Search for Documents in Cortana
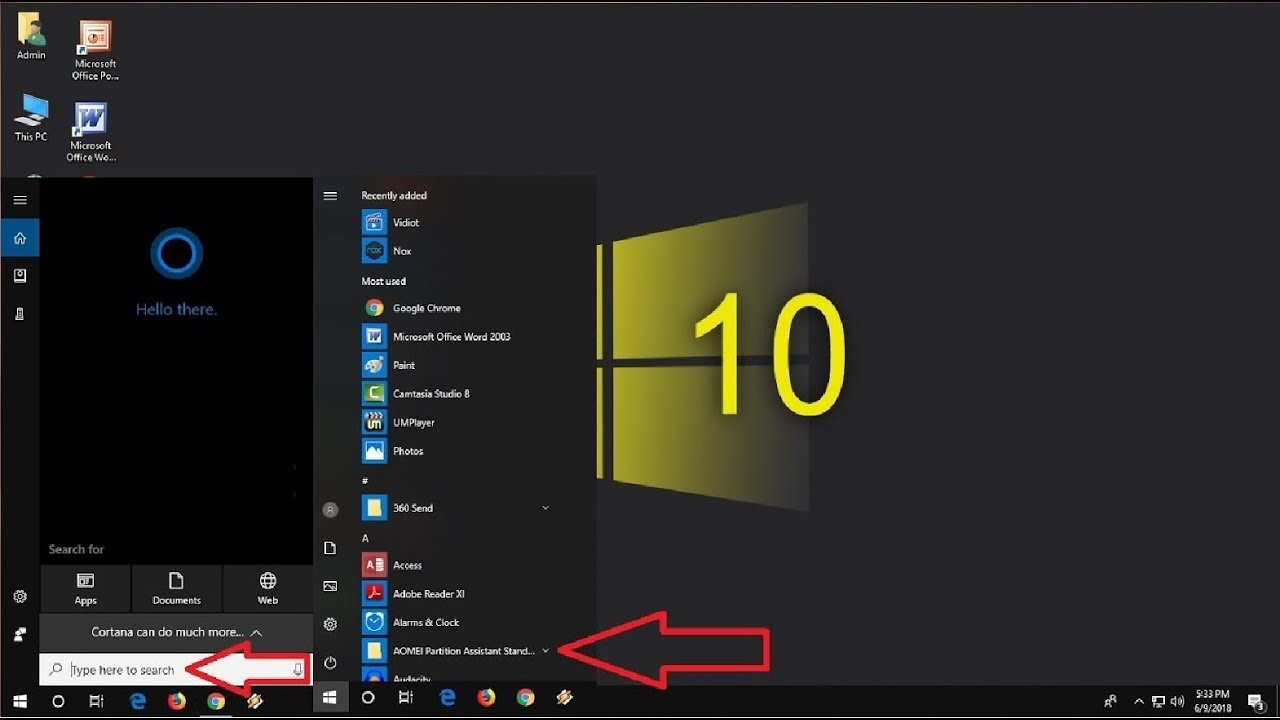 tap(176, 589)
